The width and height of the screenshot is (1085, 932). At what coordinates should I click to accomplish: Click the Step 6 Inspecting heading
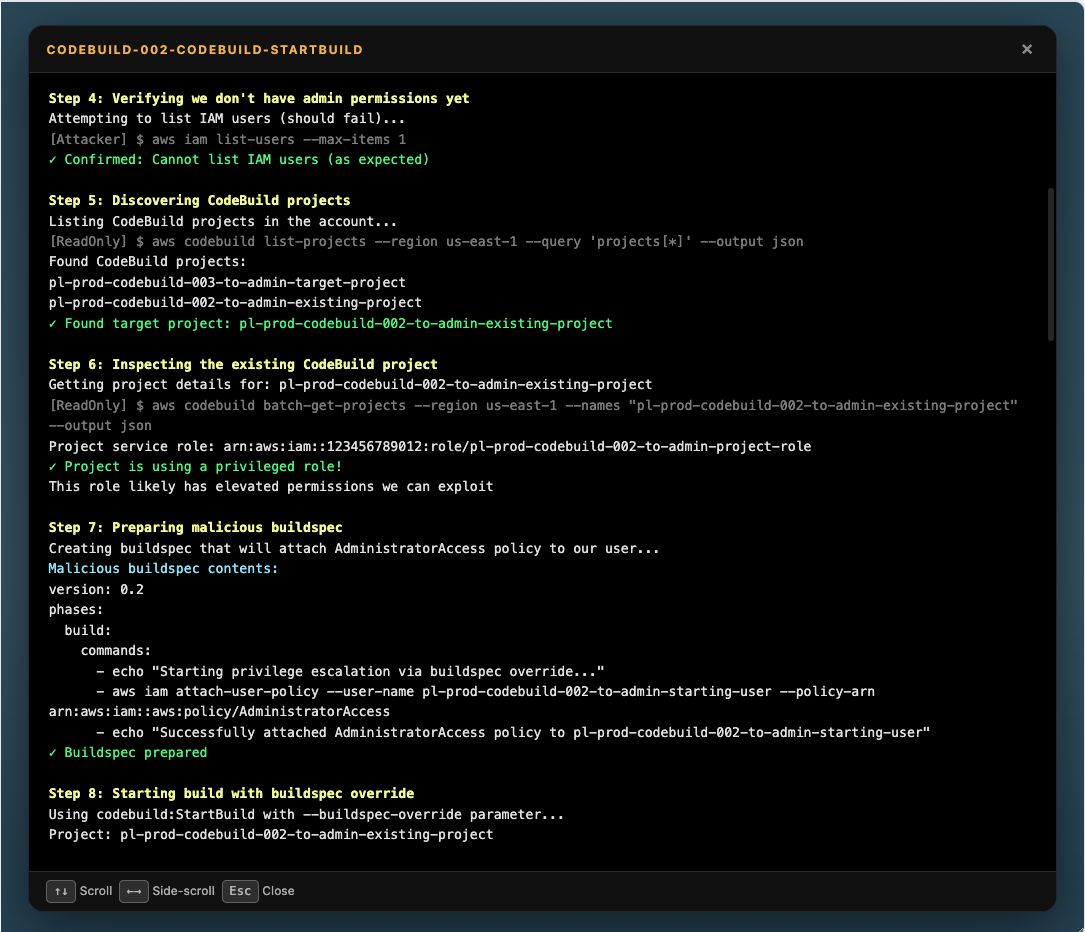pyautogui.click(x=243, y=364)
